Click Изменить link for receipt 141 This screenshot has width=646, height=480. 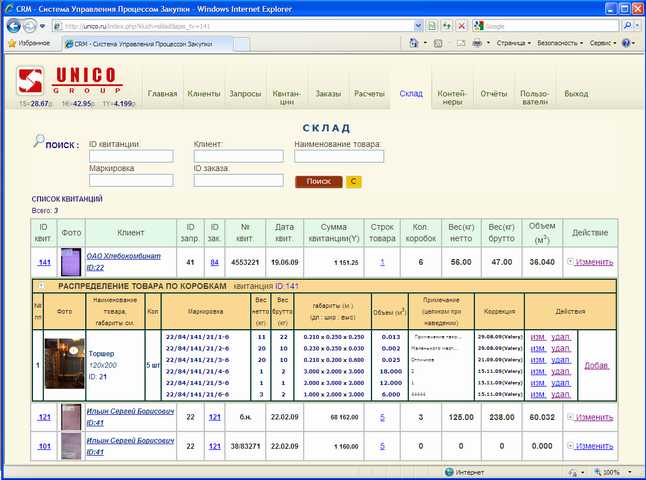pos(594,262)
